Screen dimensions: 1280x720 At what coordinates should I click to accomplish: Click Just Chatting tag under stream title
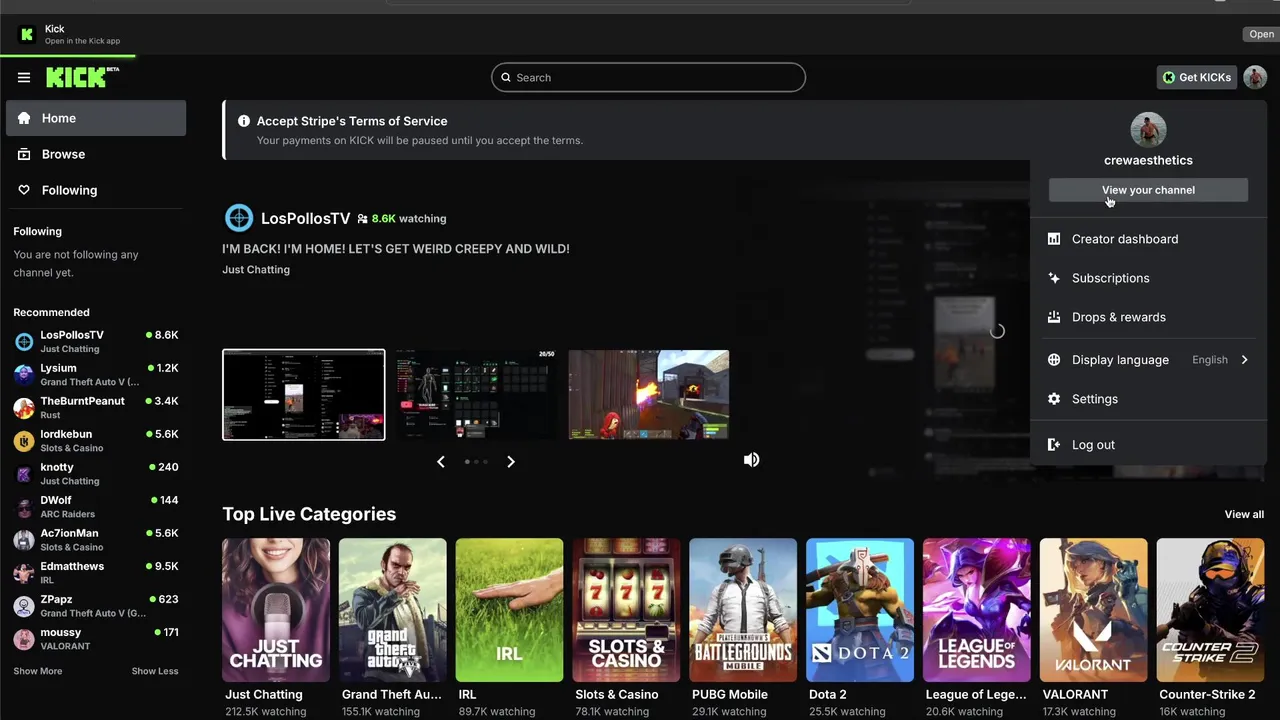click(256, 270)
